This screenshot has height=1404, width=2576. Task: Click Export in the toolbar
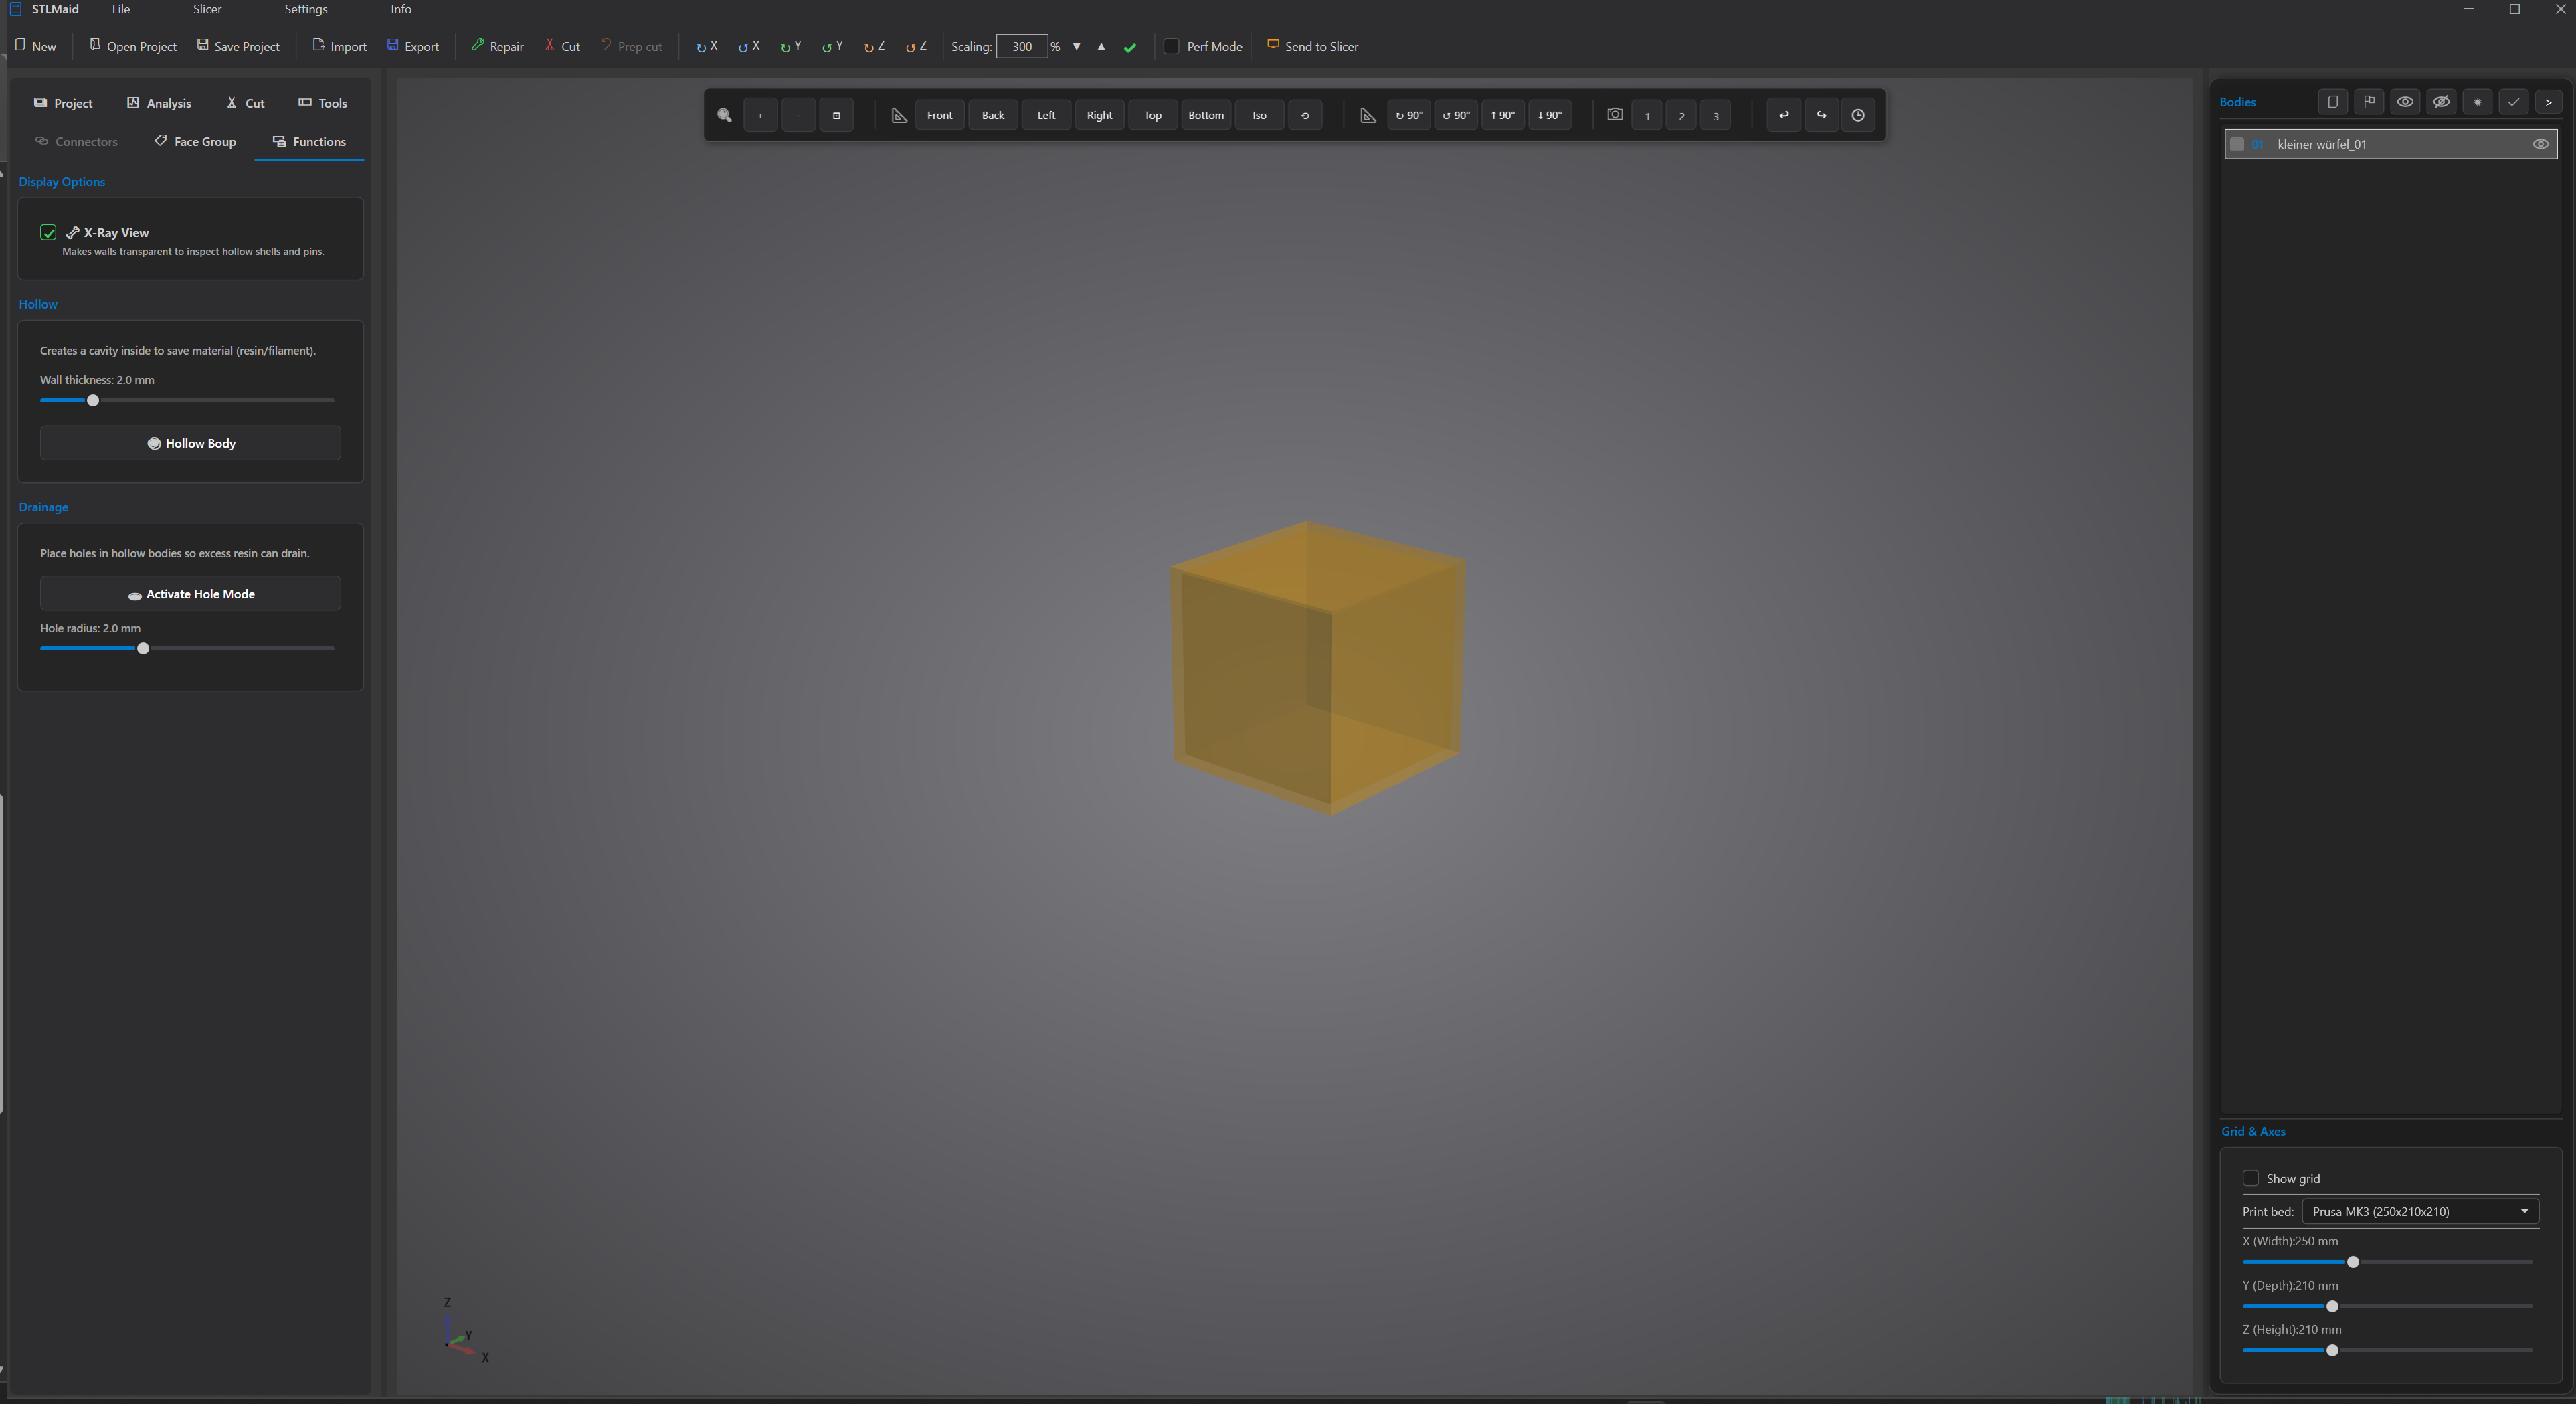[x=413, y=46]
